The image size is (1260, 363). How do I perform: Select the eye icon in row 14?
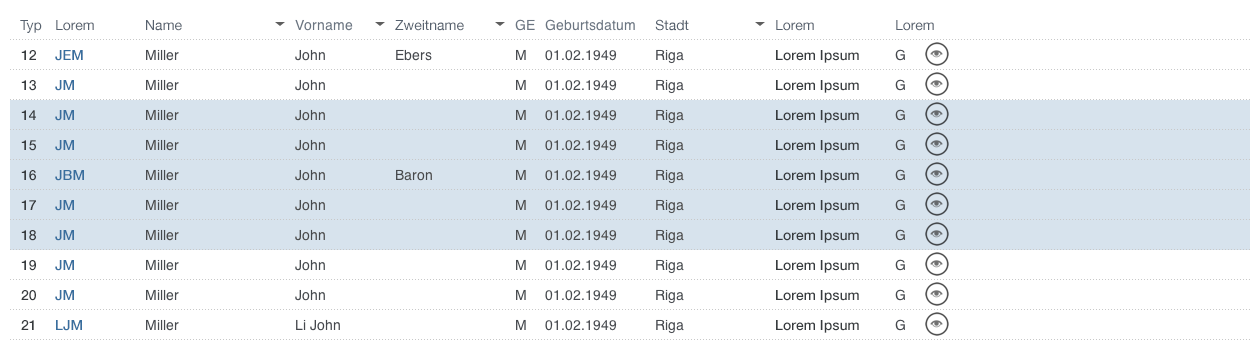[936, 115]
